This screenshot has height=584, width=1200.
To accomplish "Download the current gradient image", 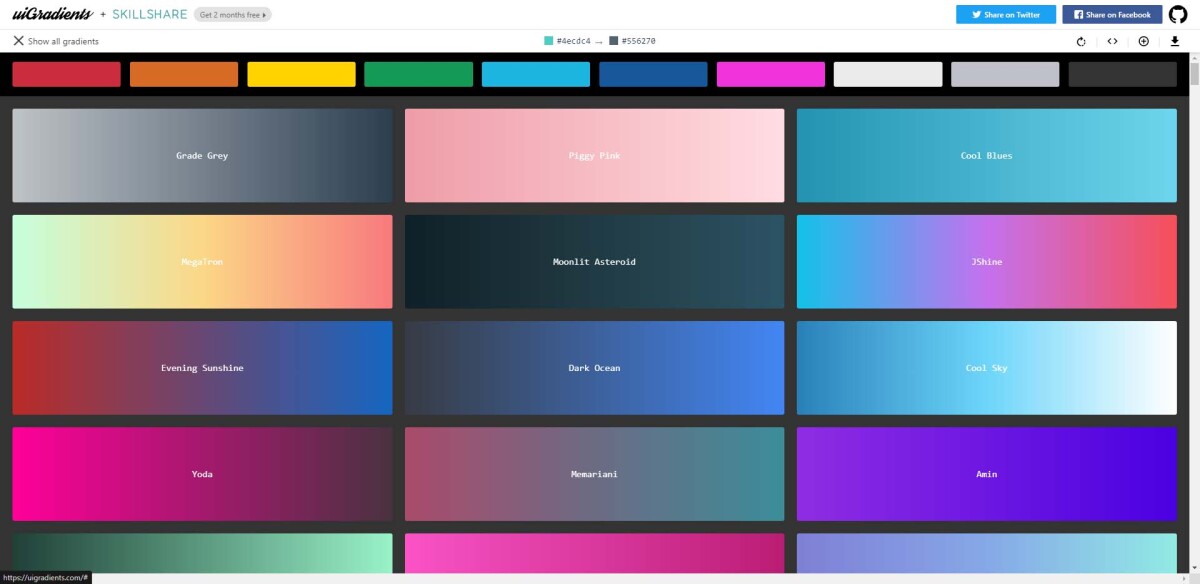I will pos(1174,41).
